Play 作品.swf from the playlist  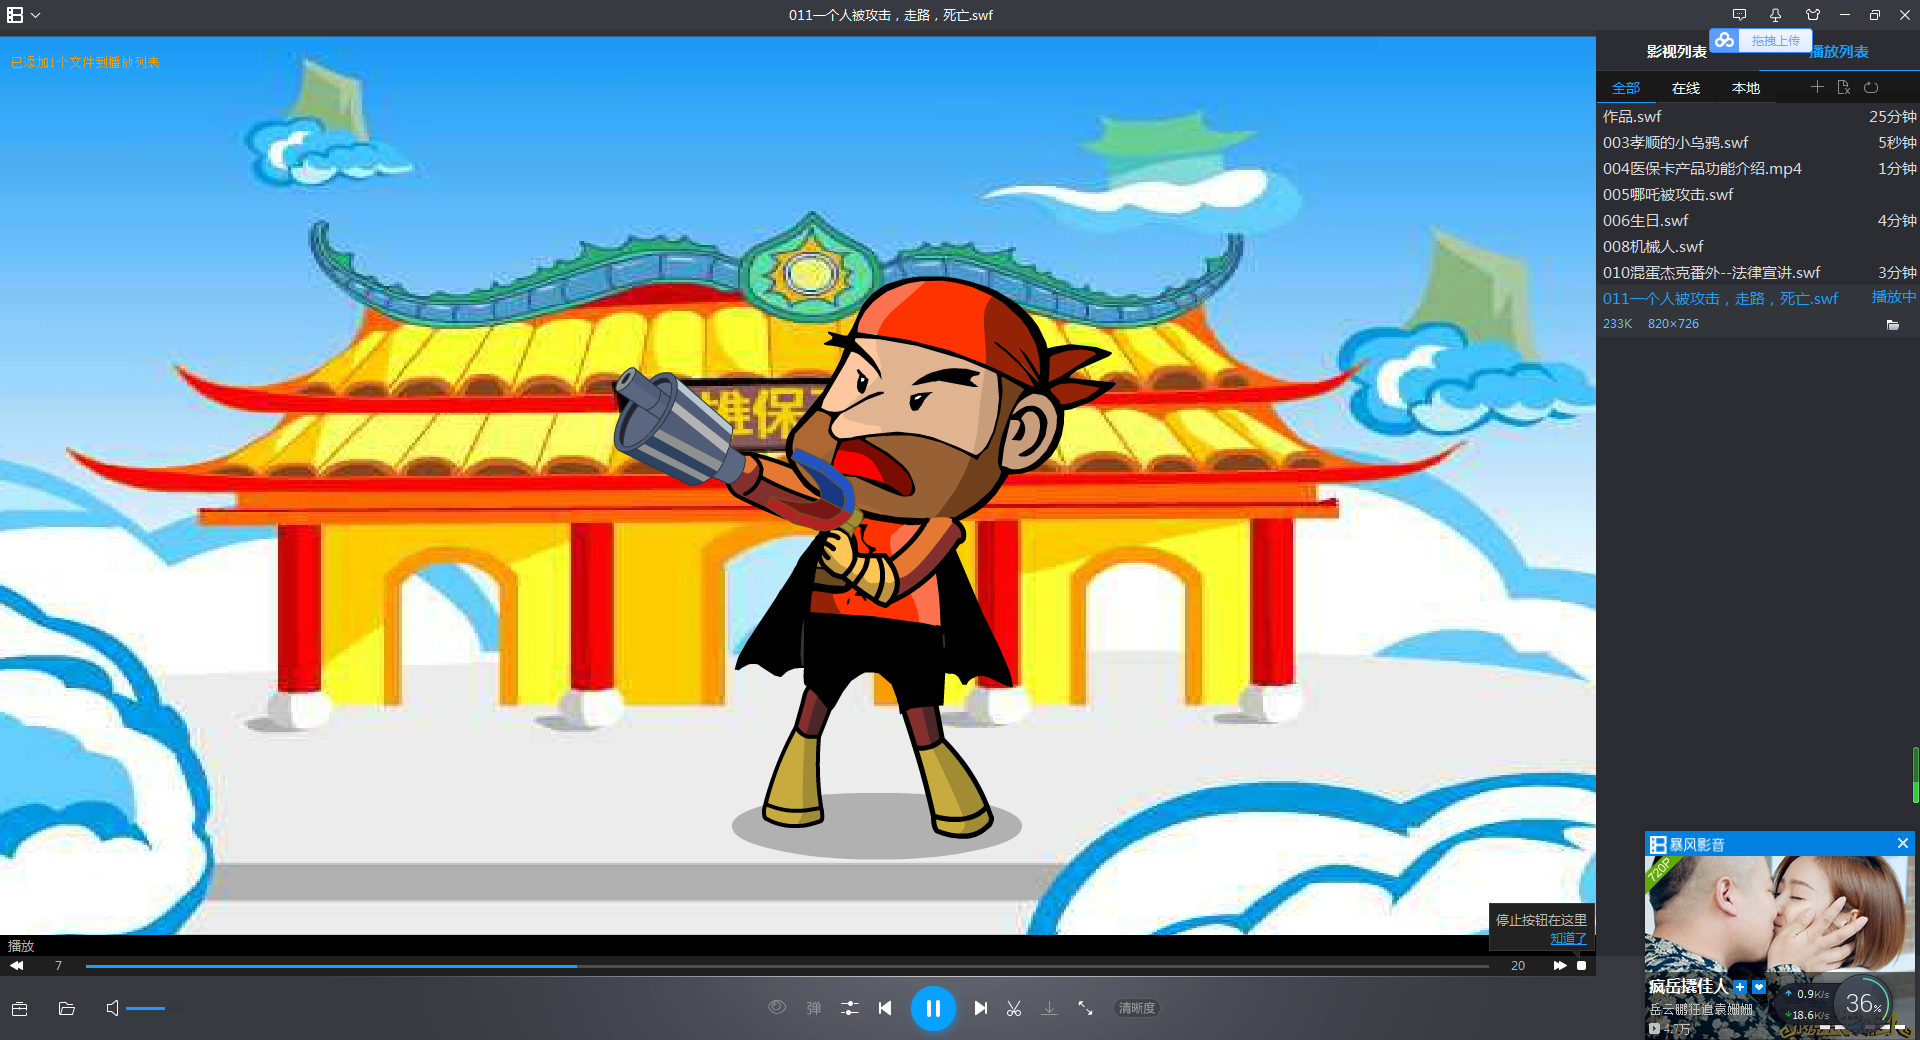[1758, 116]
